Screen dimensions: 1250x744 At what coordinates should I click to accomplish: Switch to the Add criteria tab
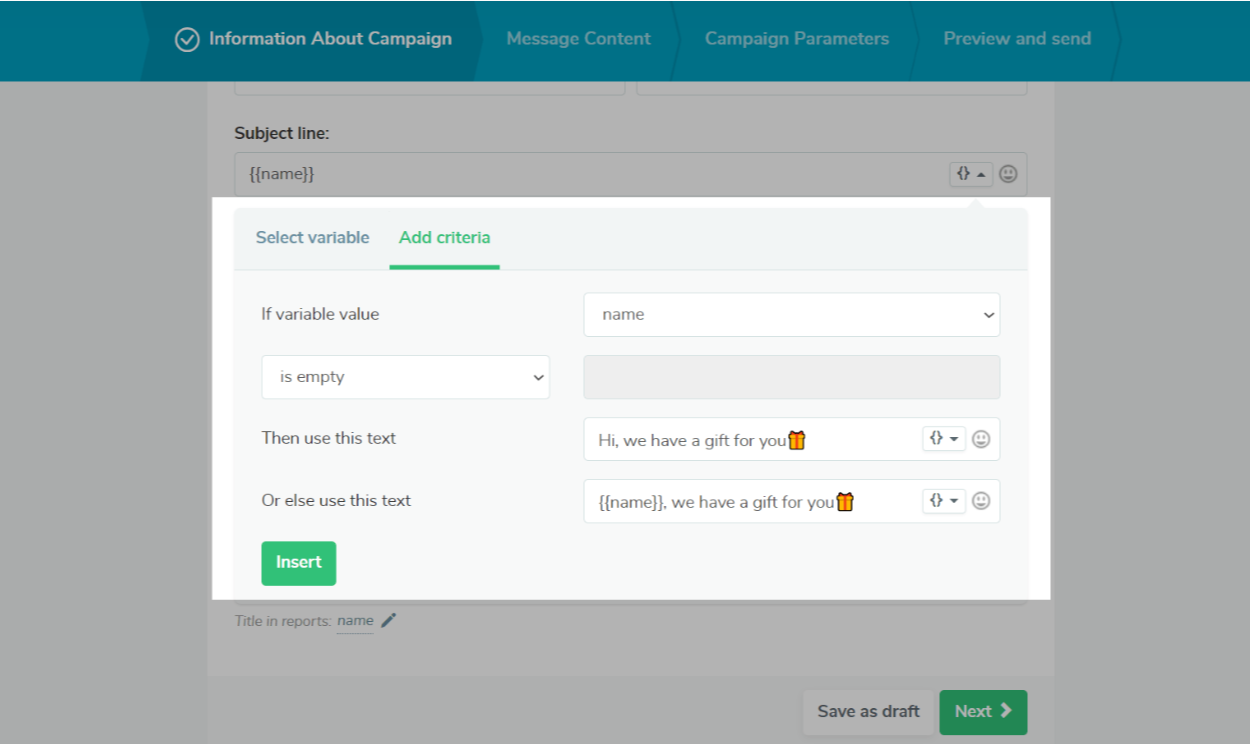click(x=444, y=237)
